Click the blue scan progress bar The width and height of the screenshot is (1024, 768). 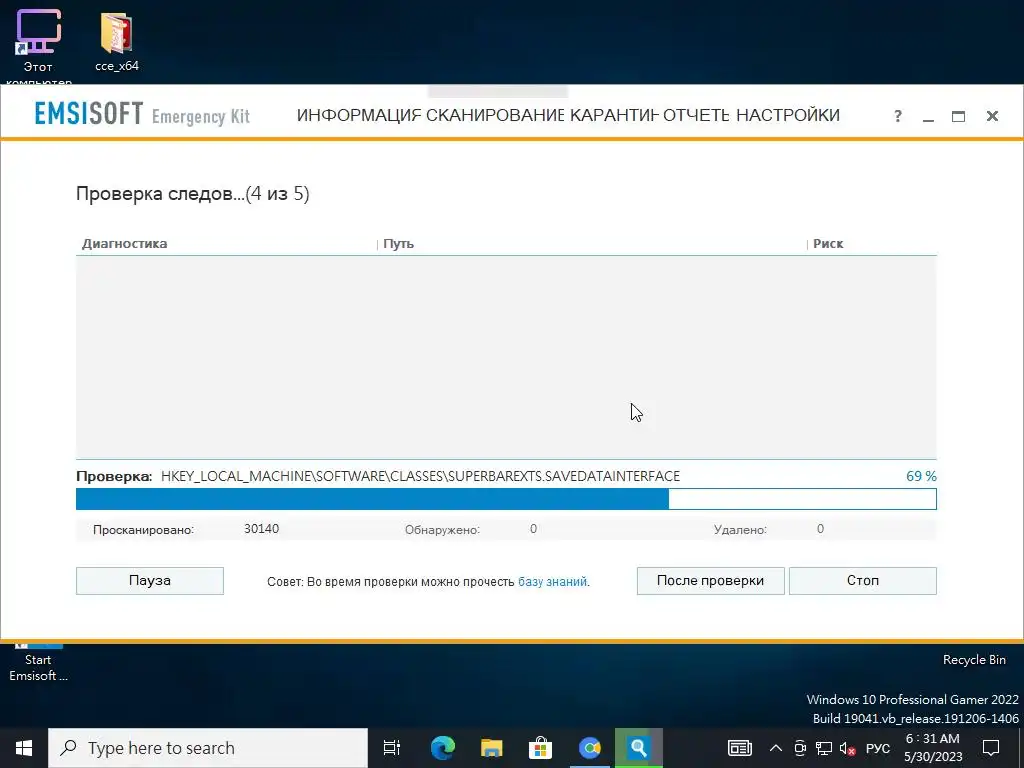[506, 499]
